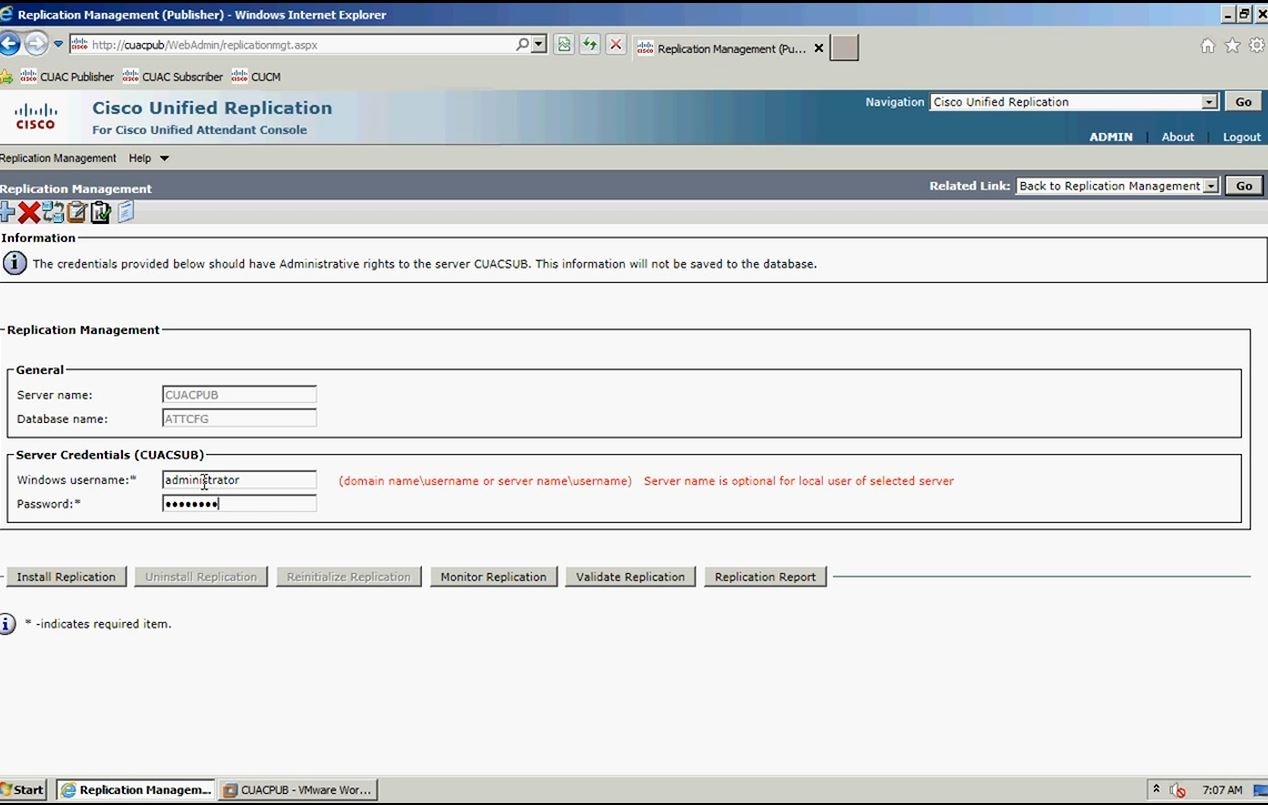The width and height of the screenshot is (1268, 805).
Task: Click the Monitor Replication button
Action: (x=493, y=577)
